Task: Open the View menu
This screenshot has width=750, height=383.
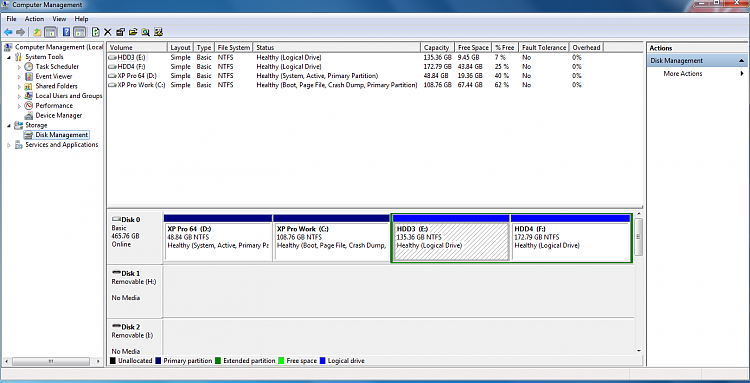Action: pos(59,19)
